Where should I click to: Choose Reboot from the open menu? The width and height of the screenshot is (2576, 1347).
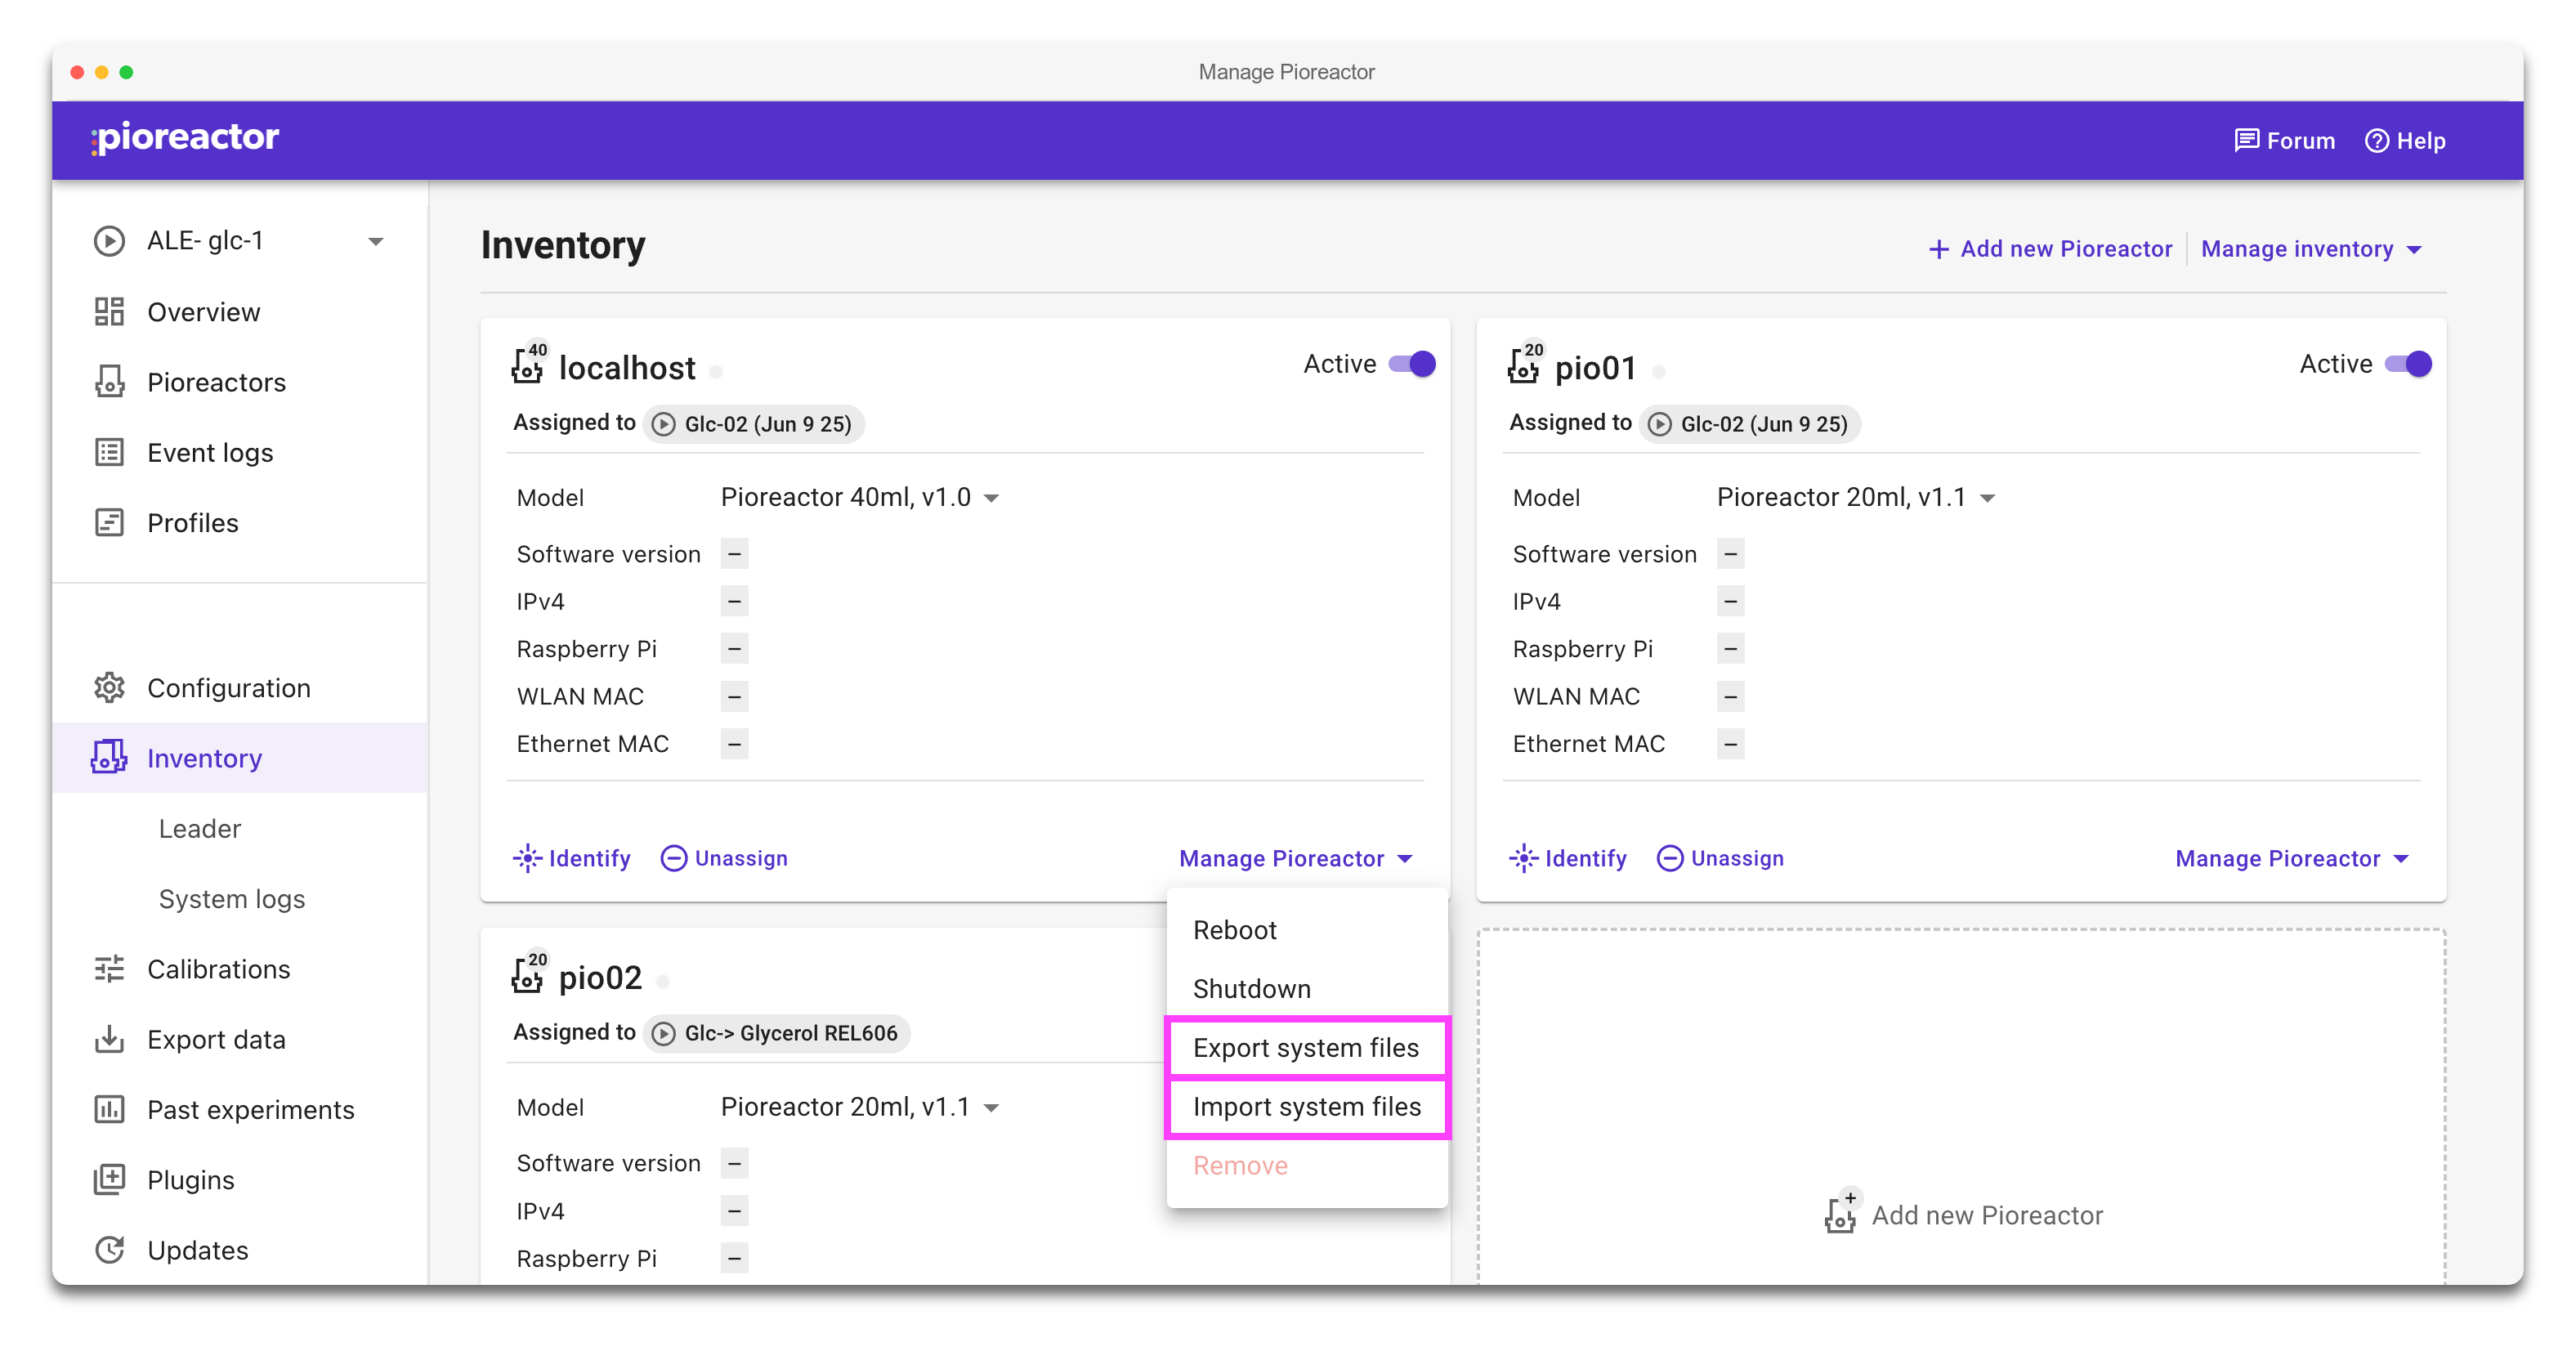[x=1234, y=930]
